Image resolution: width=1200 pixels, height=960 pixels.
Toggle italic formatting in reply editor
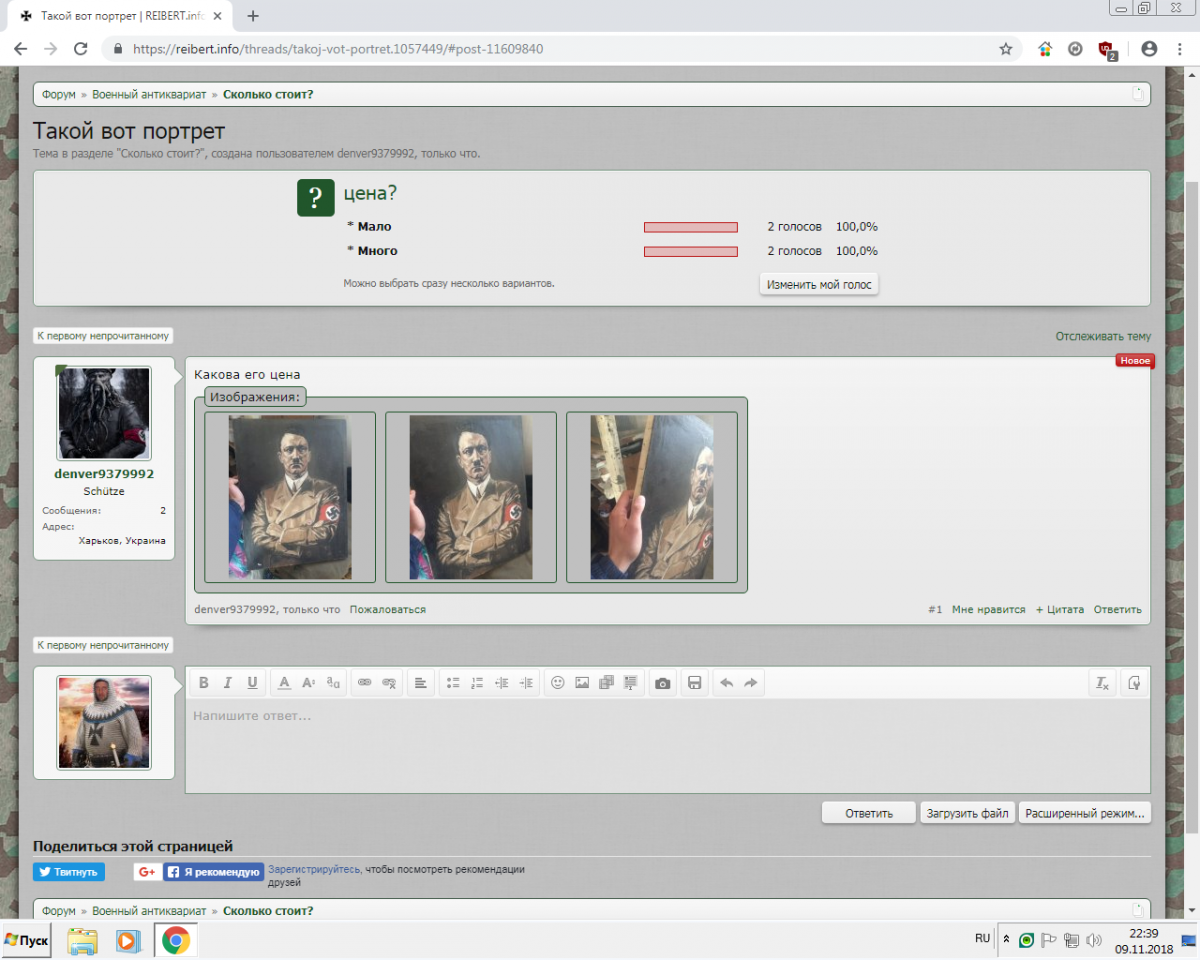tap(228, 683)
